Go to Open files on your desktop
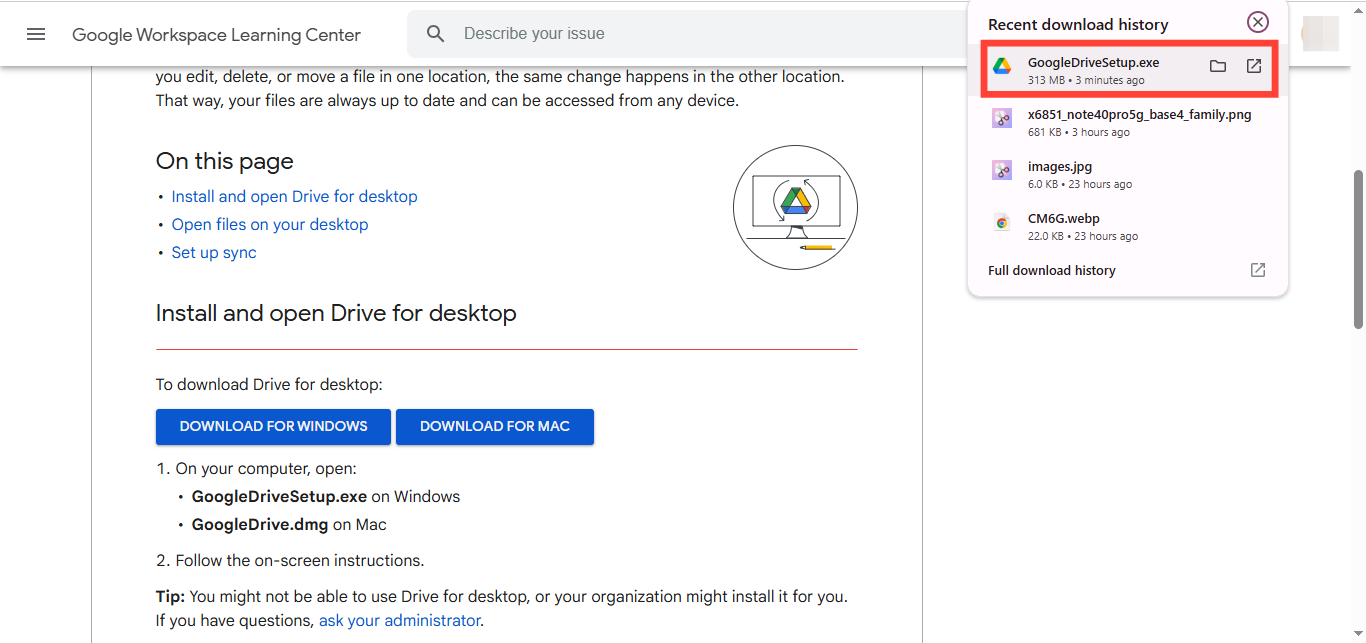The height and width of the screenshot is (643, 1366). [269, 225]
